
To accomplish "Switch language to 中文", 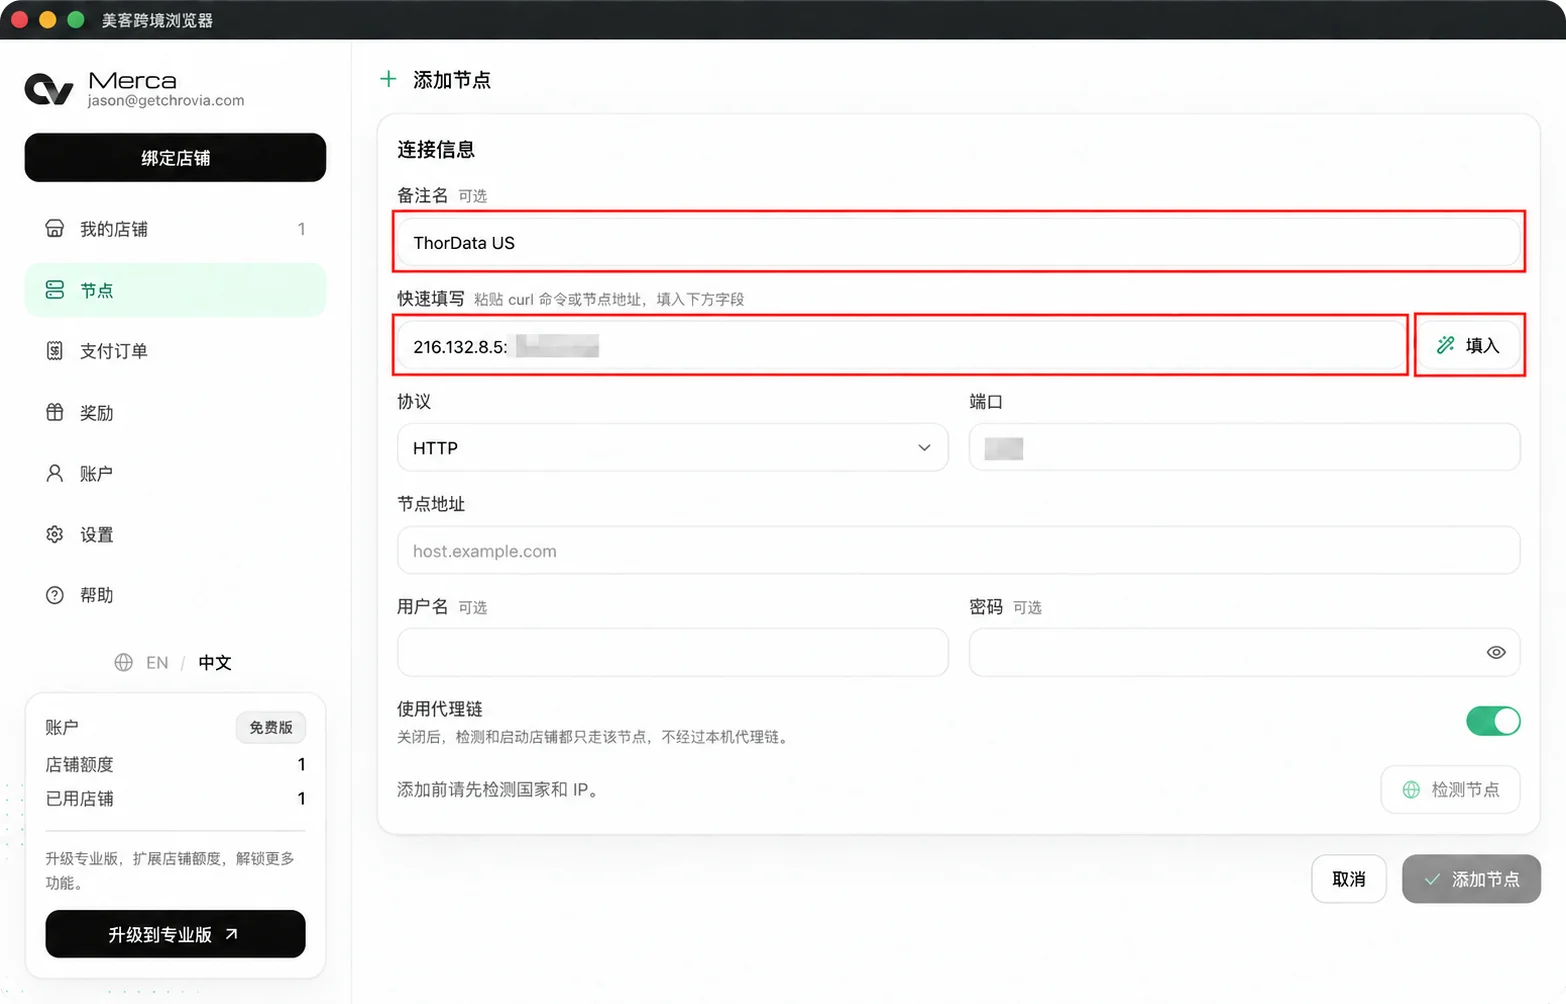I will click(x=215, y=662).
